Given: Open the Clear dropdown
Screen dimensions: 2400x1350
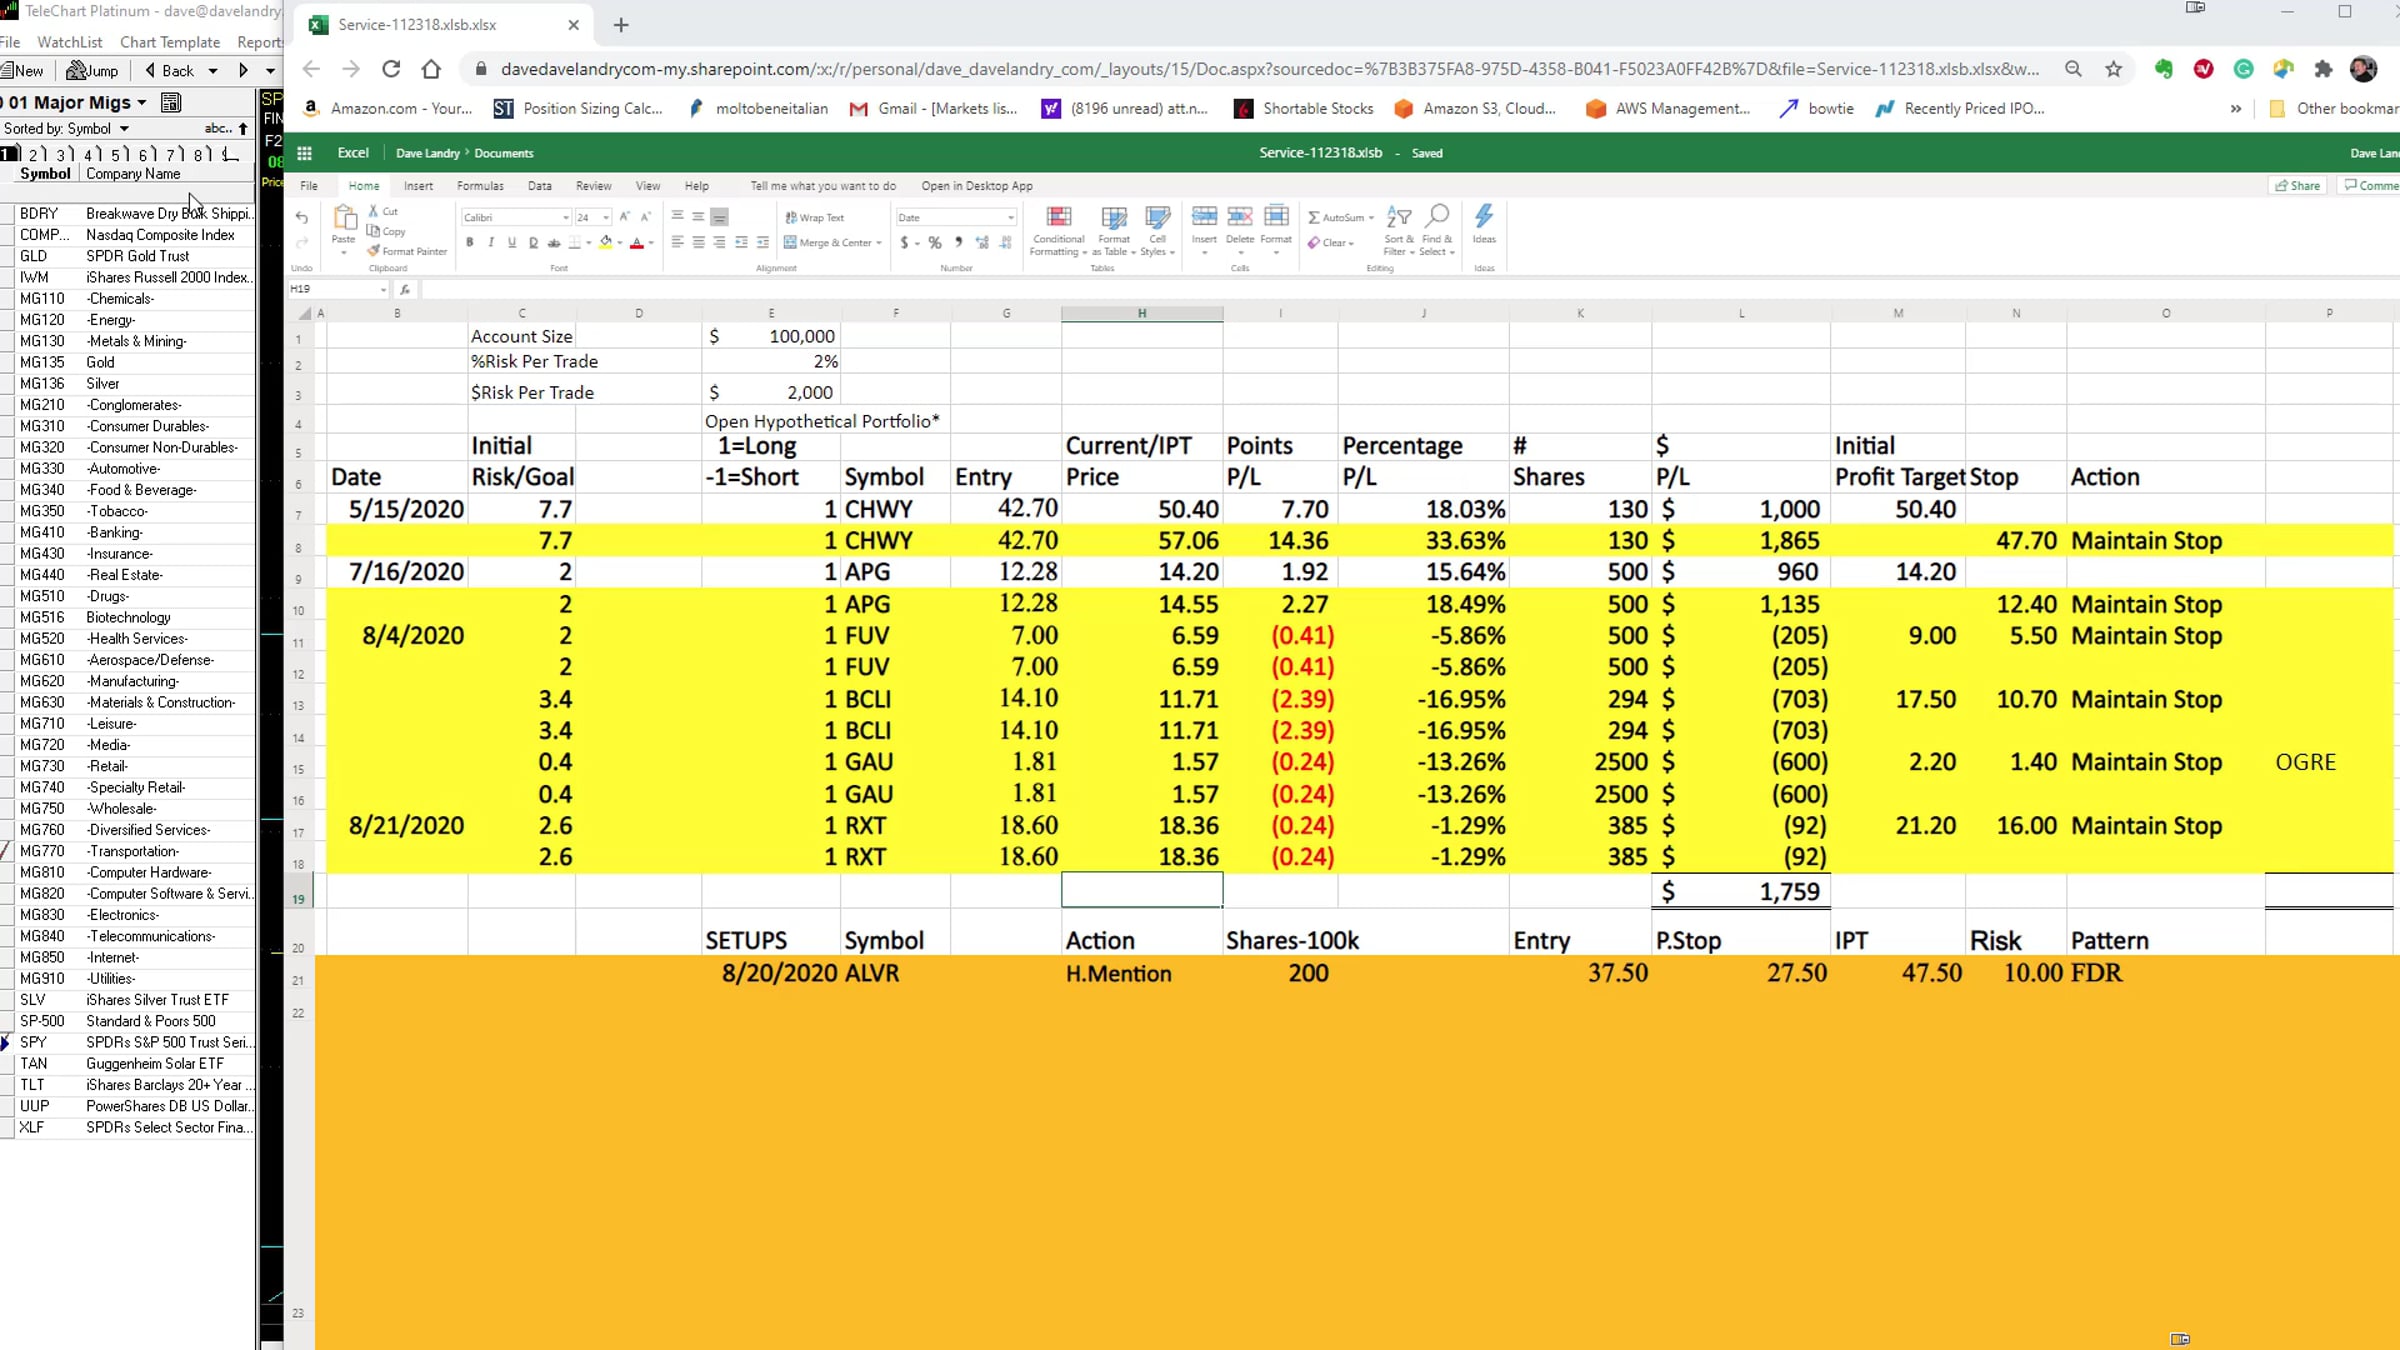Looking at the screenshot, I should (x=1331, y=242).
